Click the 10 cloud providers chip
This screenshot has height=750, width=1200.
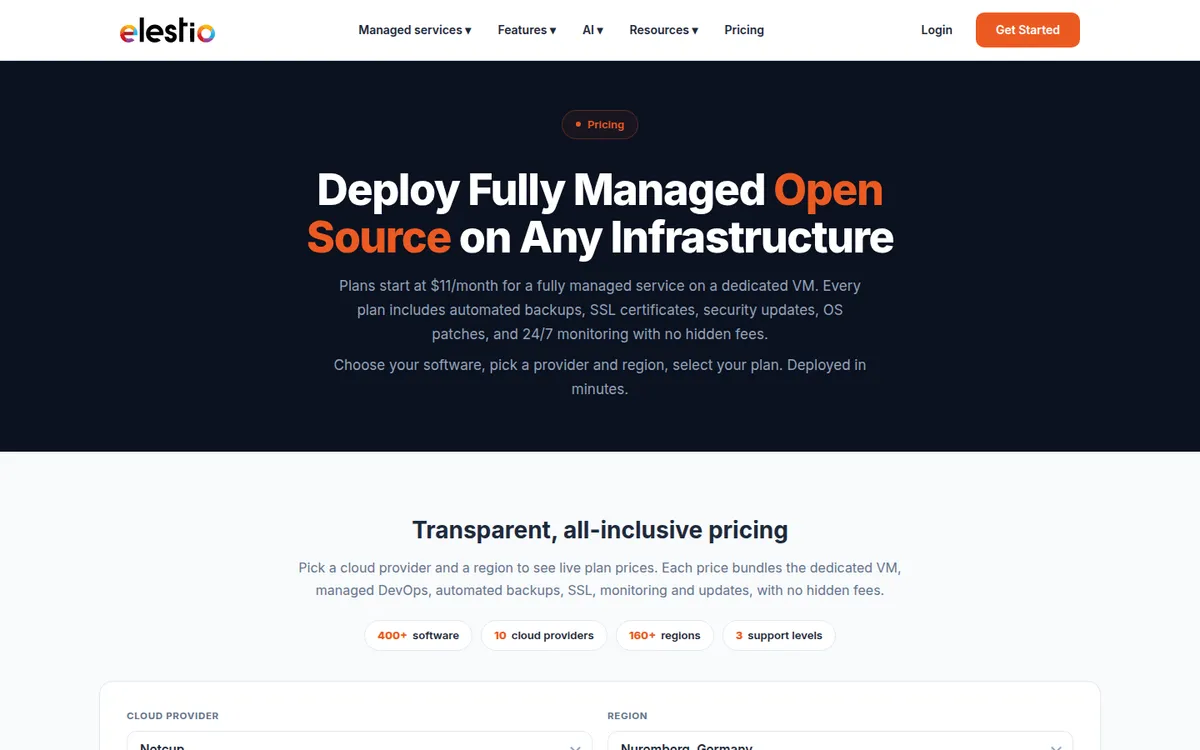pos(544,635)
